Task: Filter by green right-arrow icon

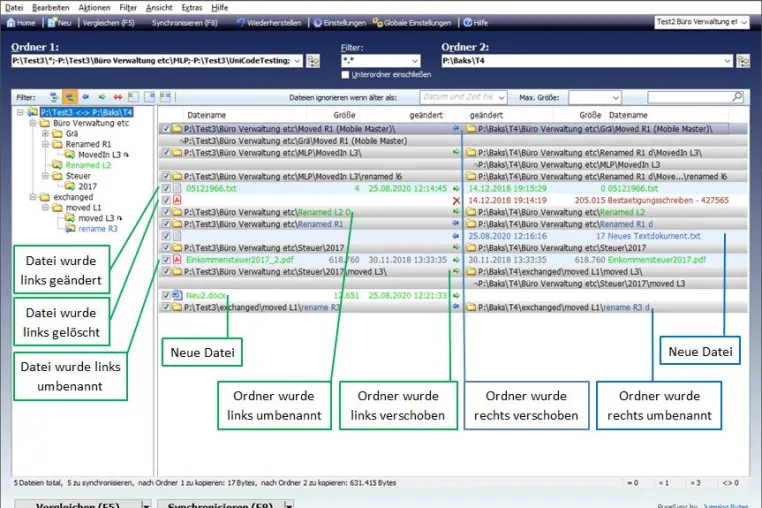Action: (102, 97)
